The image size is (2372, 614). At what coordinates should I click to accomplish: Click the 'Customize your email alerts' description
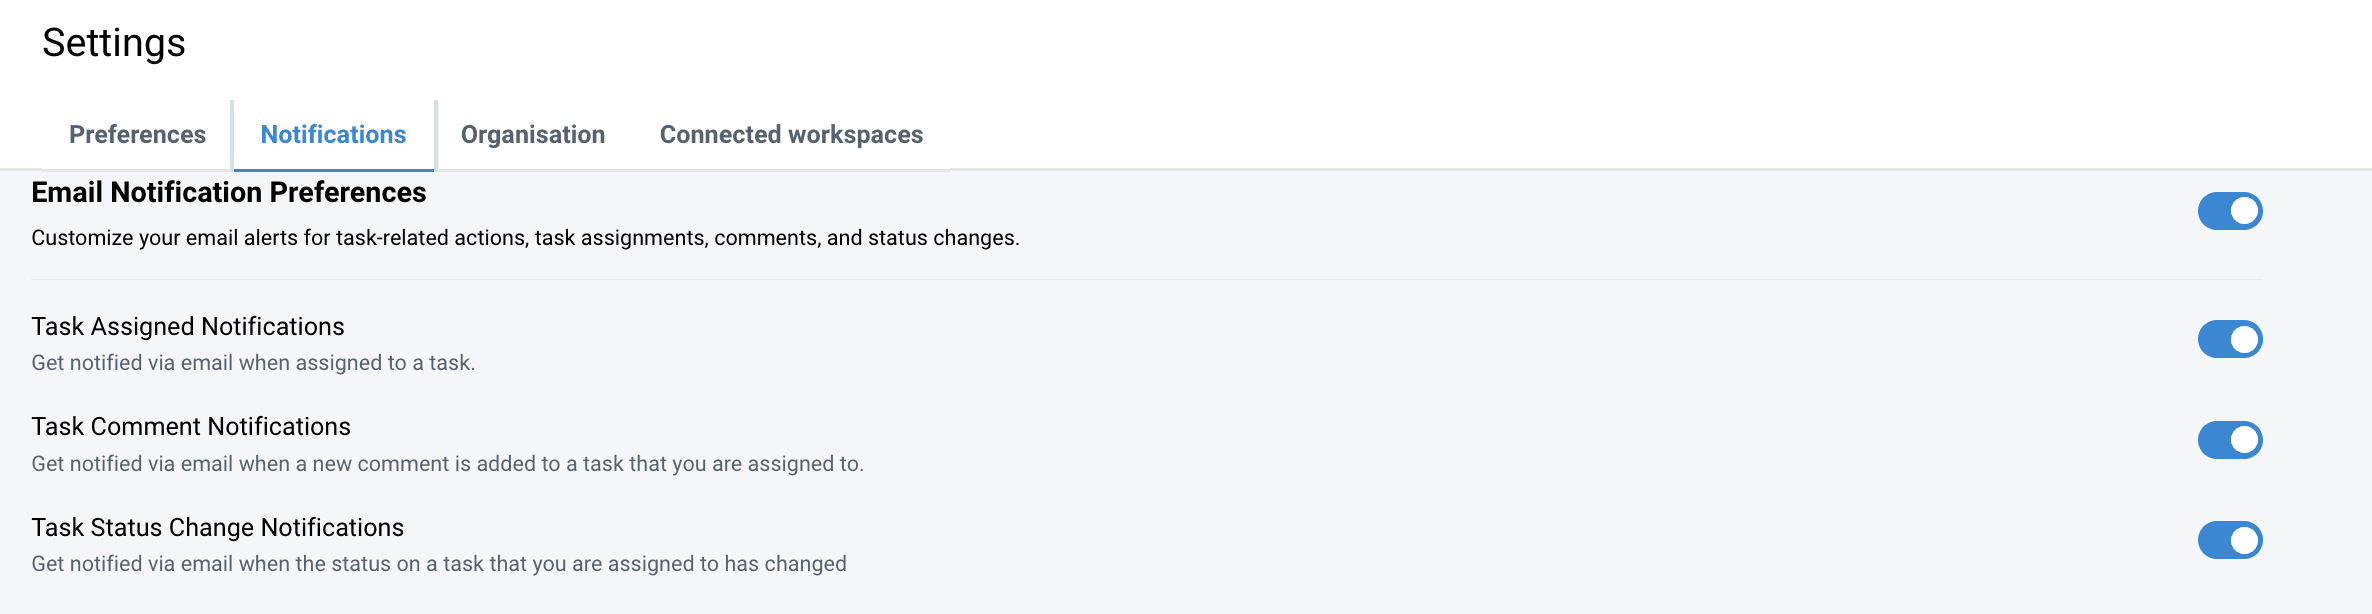[525, 238]
